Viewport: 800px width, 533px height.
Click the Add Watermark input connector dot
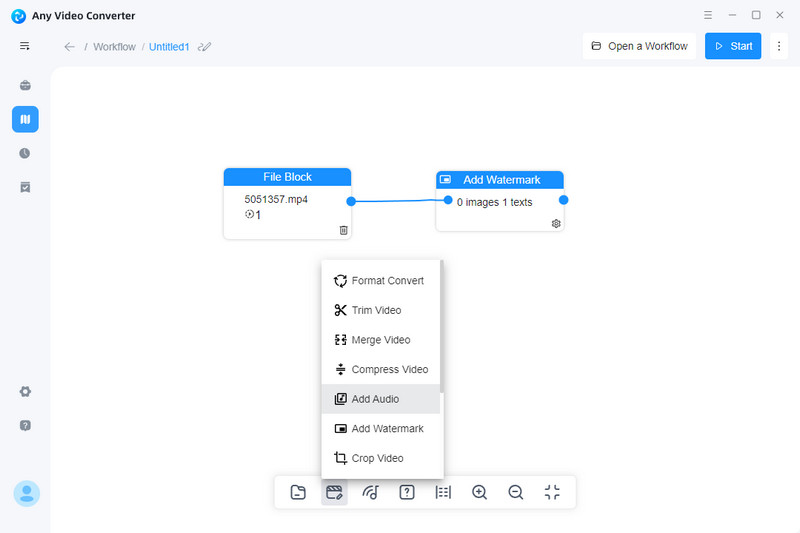point(448,200)
